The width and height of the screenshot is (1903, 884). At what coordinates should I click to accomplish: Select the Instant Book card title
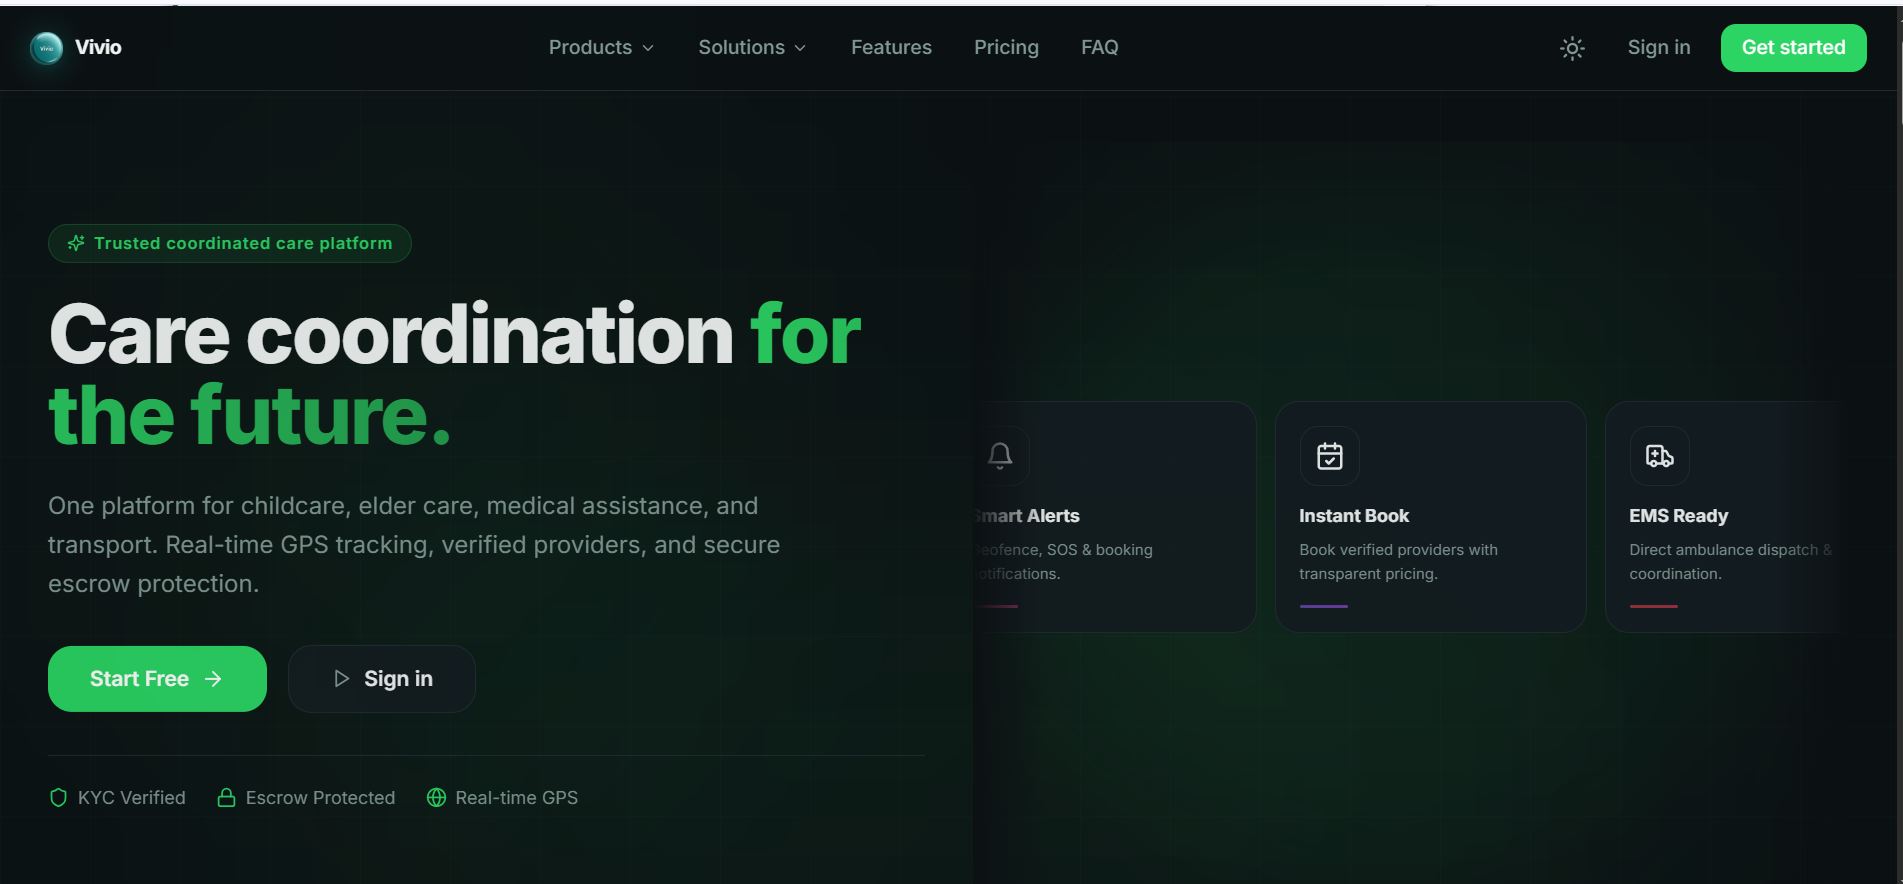coord(1354,516)
